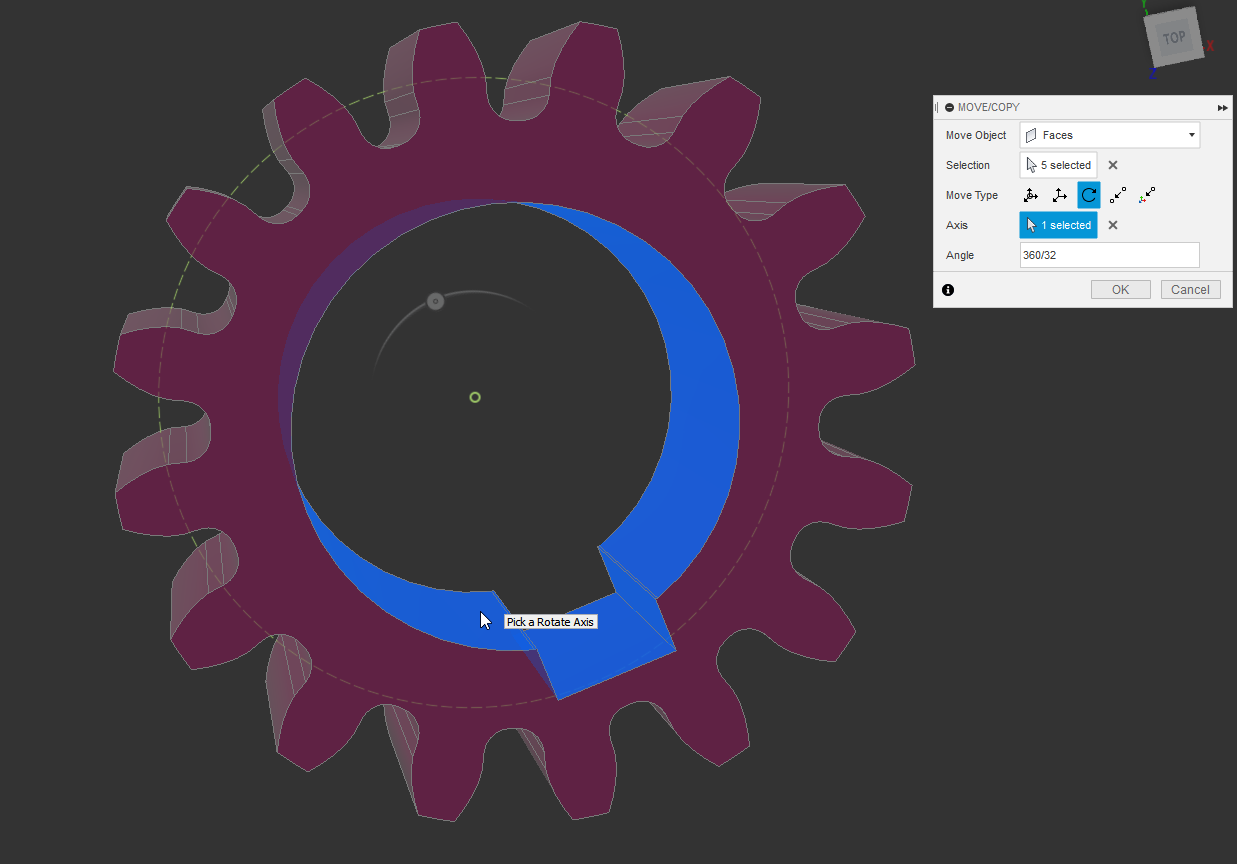Viewport: 1237px width, 864px height.
Task: Cancel the Move/Copy dialog
Action: 1191,289
